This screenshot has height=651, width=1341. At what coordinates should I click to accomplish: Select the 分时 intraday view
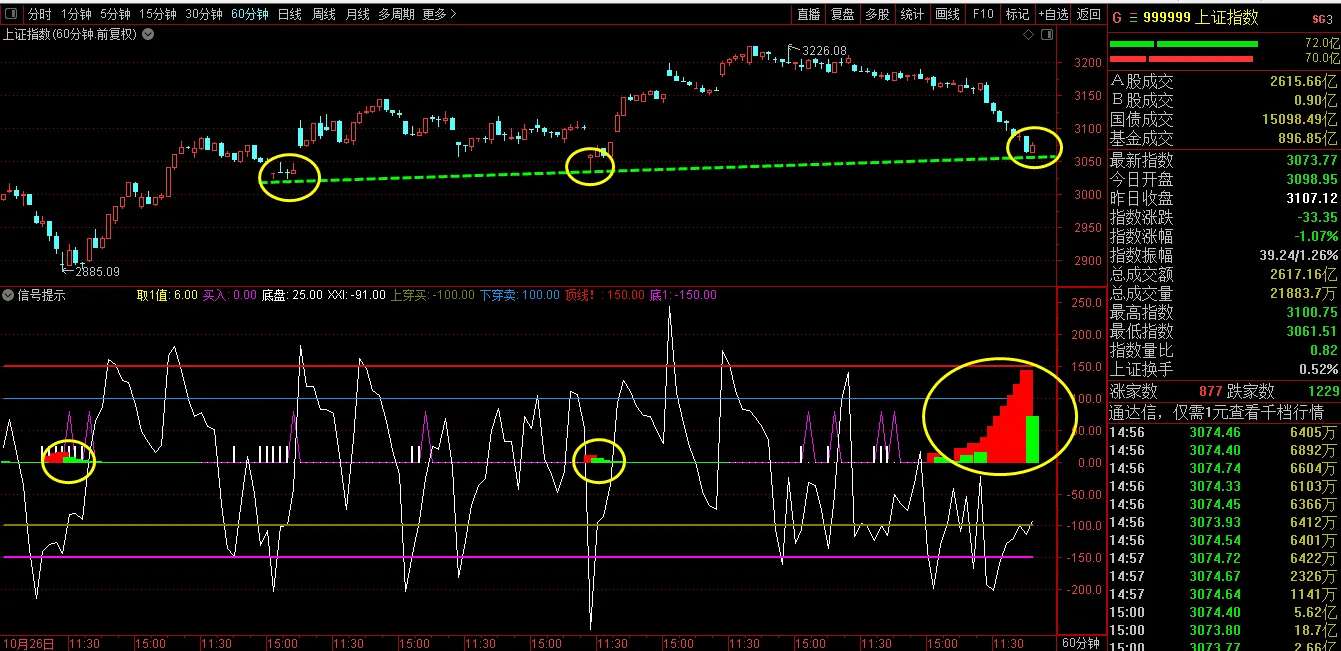39,14
